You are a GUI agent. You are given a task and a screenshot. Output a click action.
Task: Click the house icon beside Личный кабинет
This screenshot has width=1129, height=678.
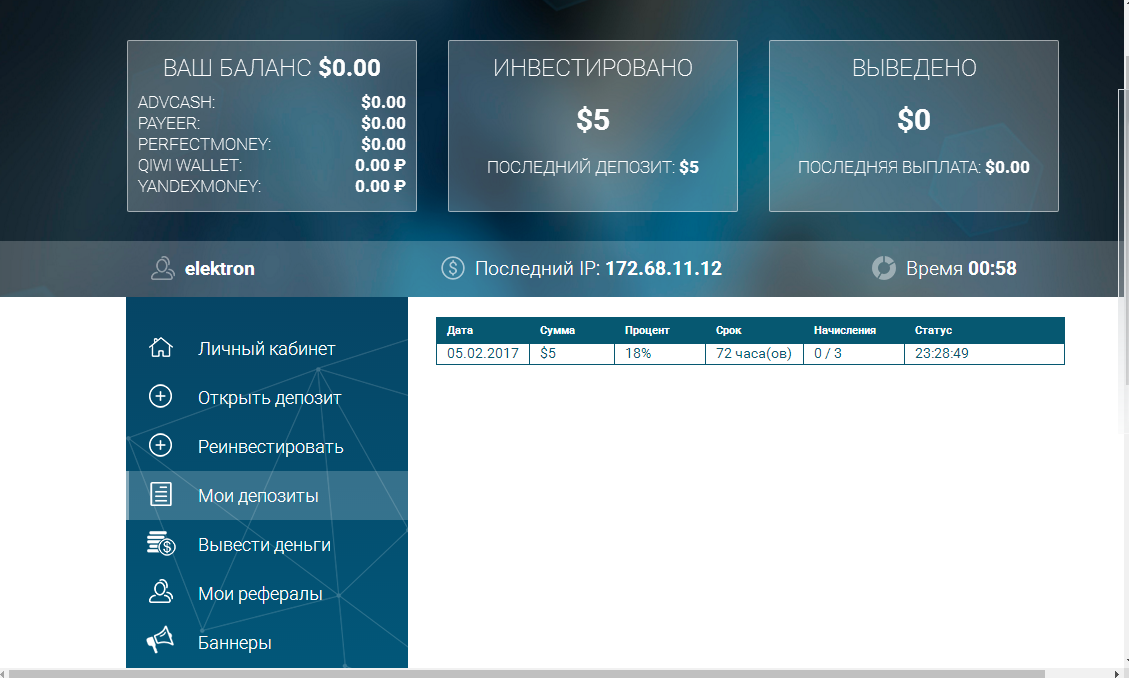point(160,348)
